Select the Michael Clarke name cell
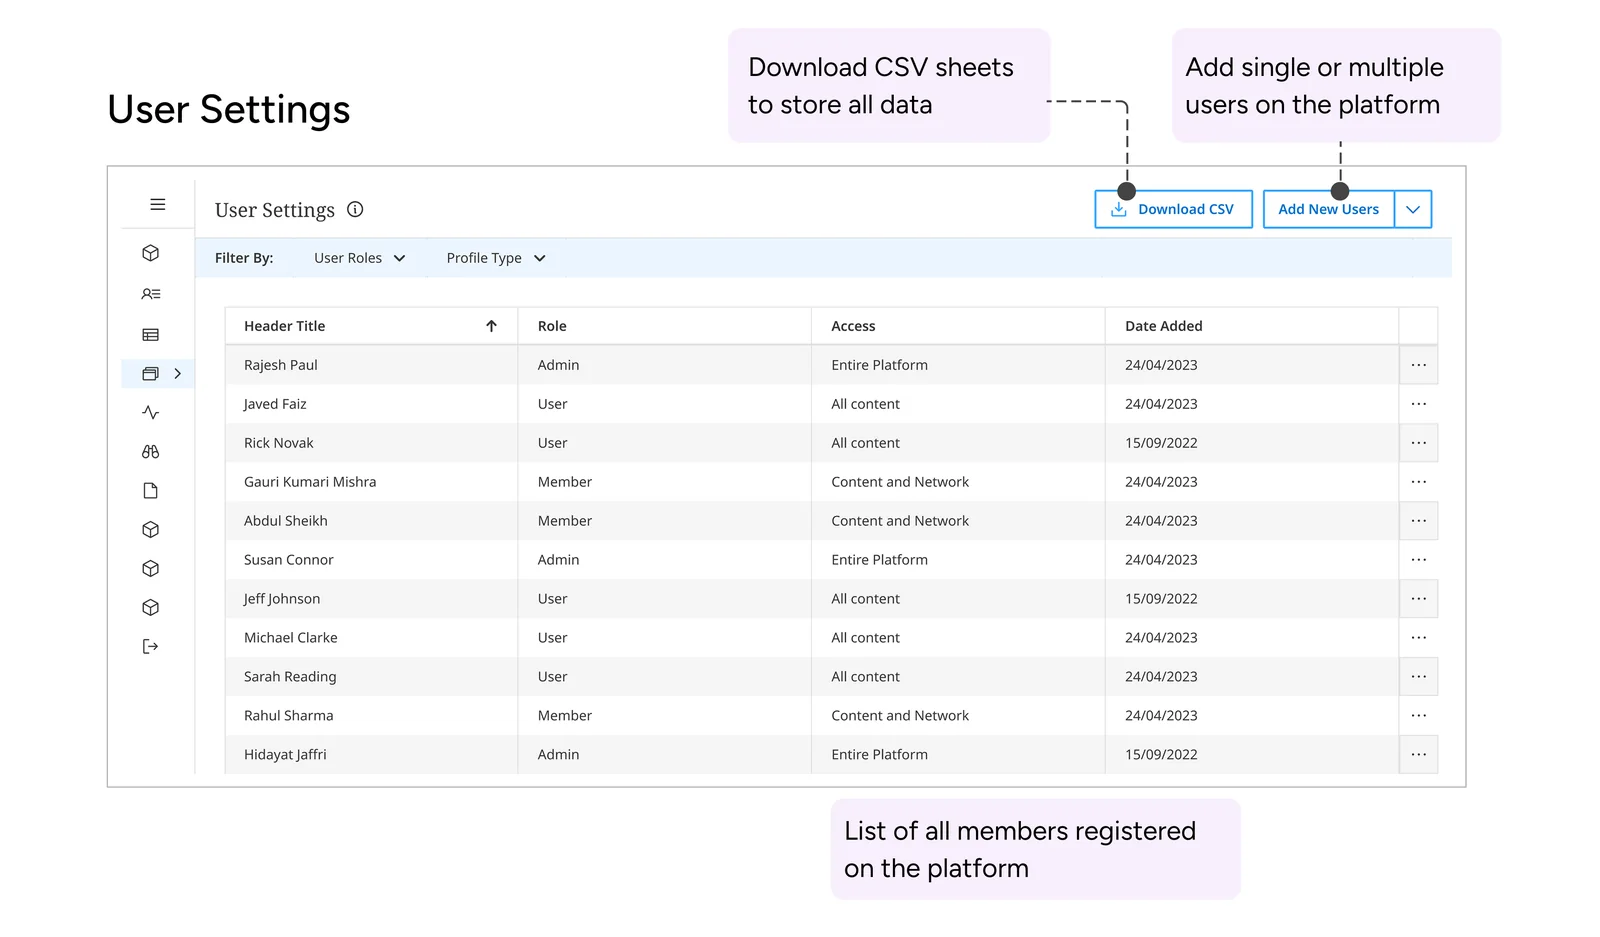This screenshot has width=1600, height=937. 371,638
